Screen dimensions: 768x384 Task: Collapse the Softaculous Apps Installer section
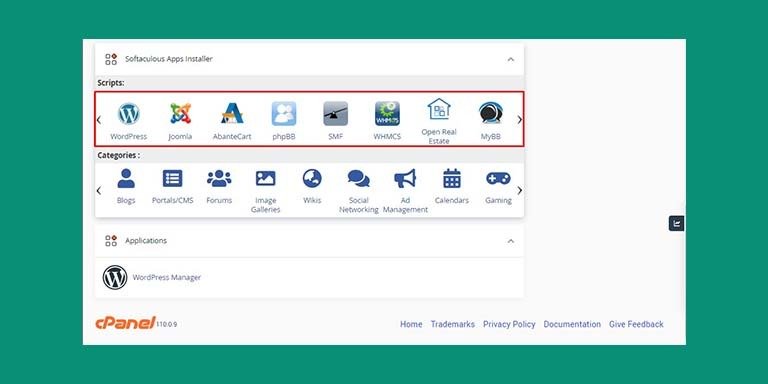tap(511, 59)
